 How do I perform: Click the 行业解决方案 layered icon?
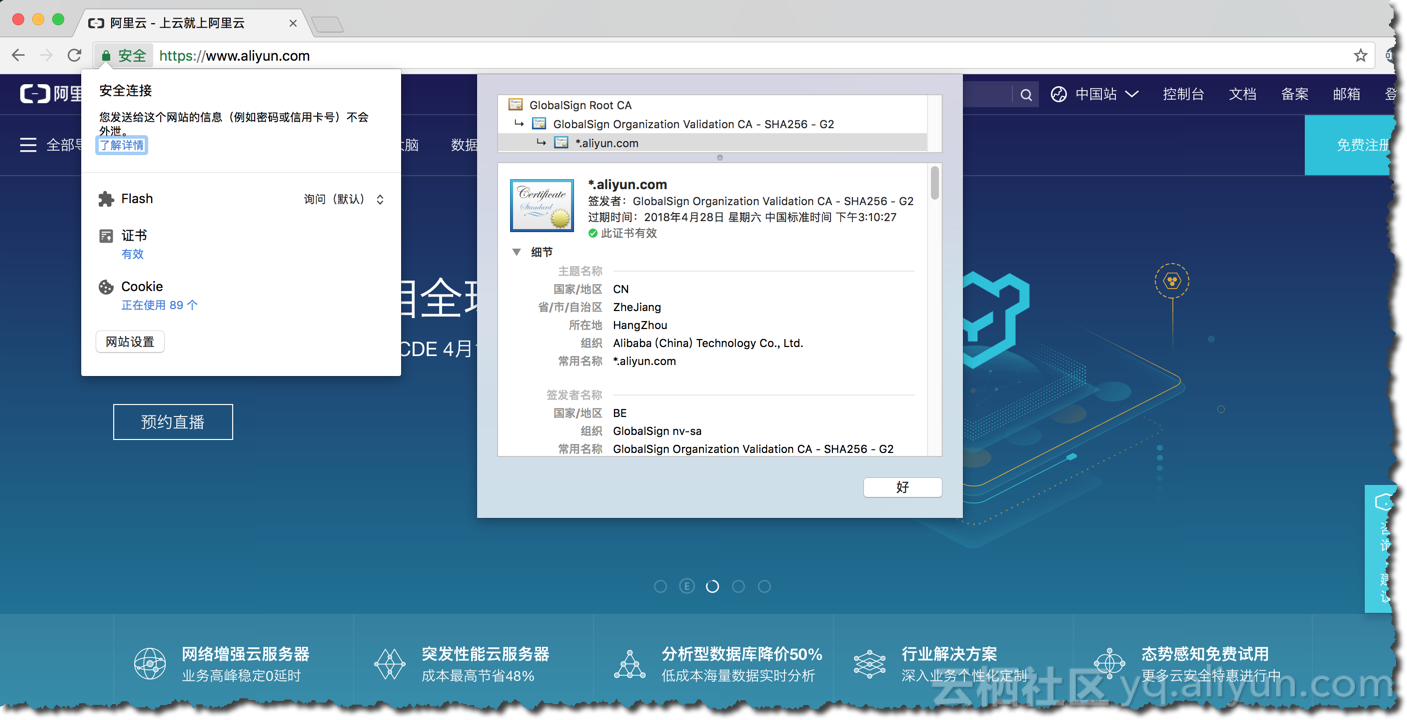click(869, 663)
